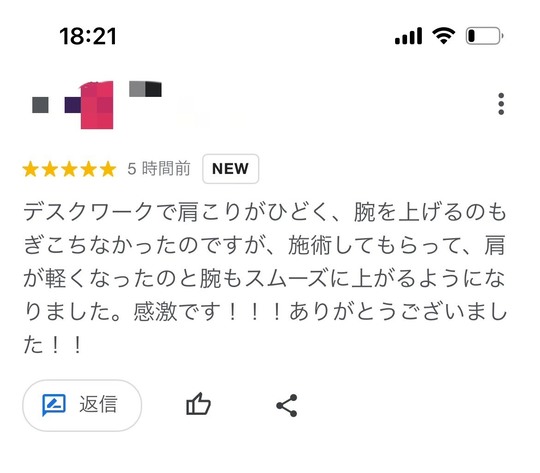Click the fifth yellow rating star
The width and height of the screenshot is (540, 473).
click(108, 169)
